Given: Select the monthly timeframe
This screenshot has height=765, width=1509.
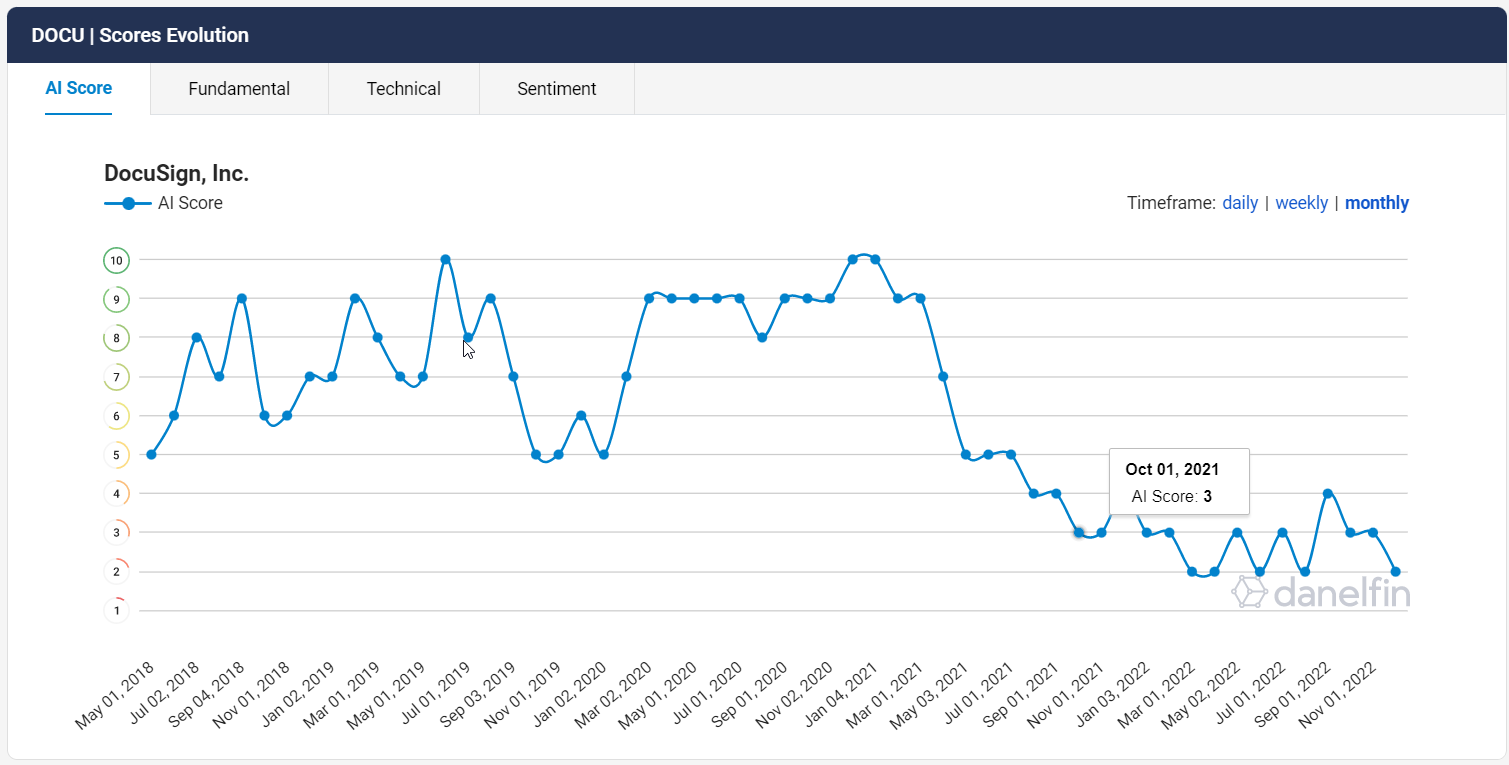Looking at the screenshot, I should coord(1377,203).
